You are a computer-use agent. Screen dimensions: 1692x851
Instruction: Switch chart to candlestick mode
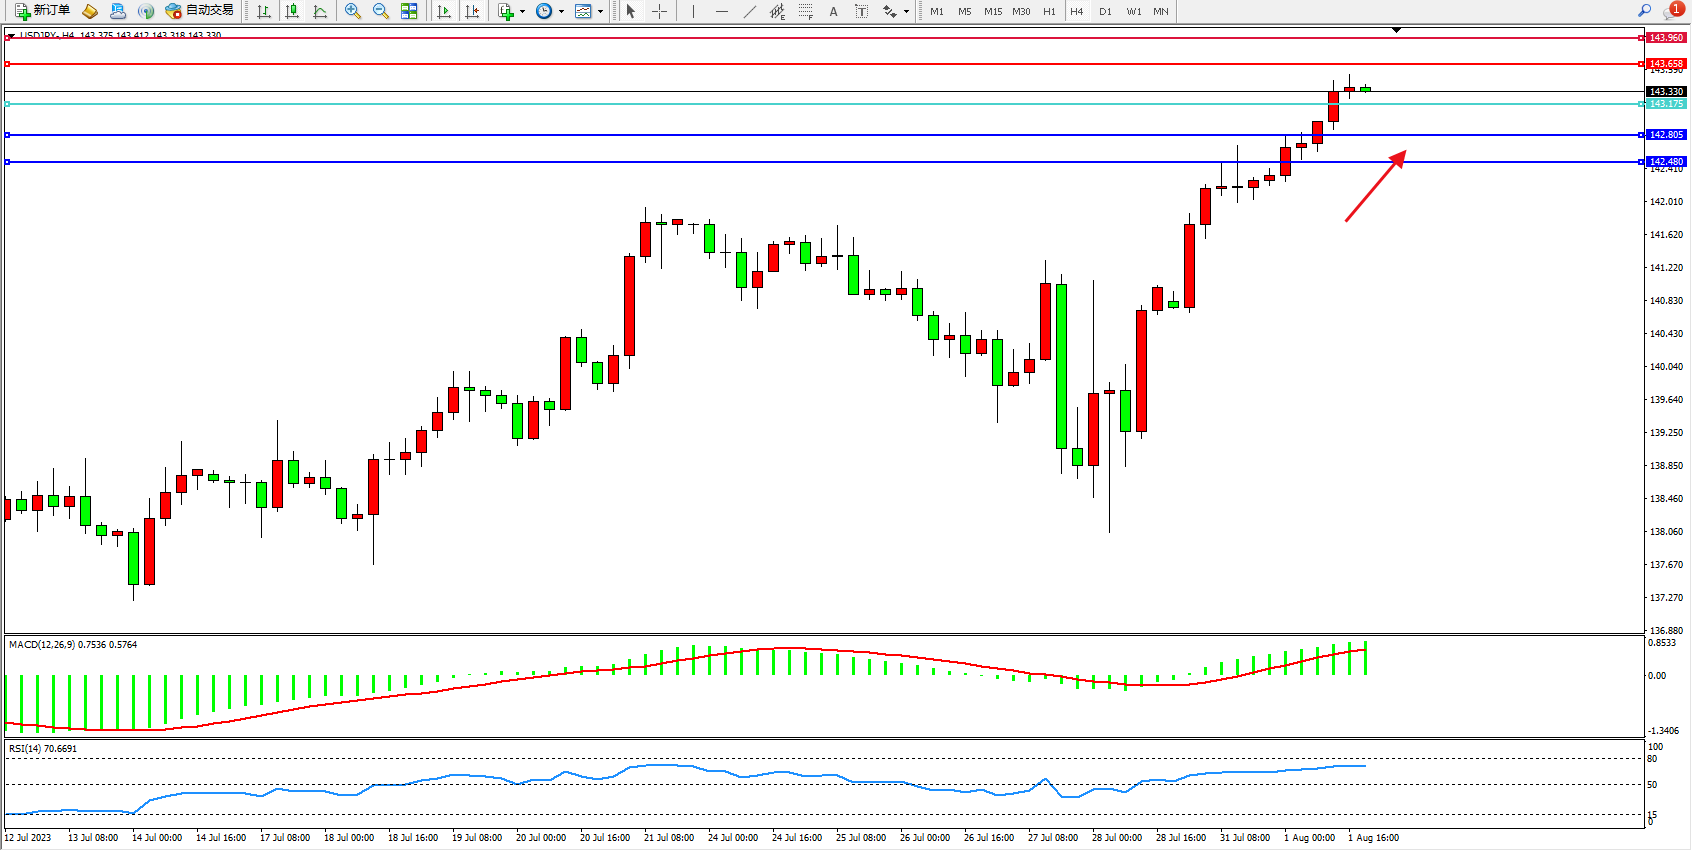pyautogui.click(x=292, y=12)
